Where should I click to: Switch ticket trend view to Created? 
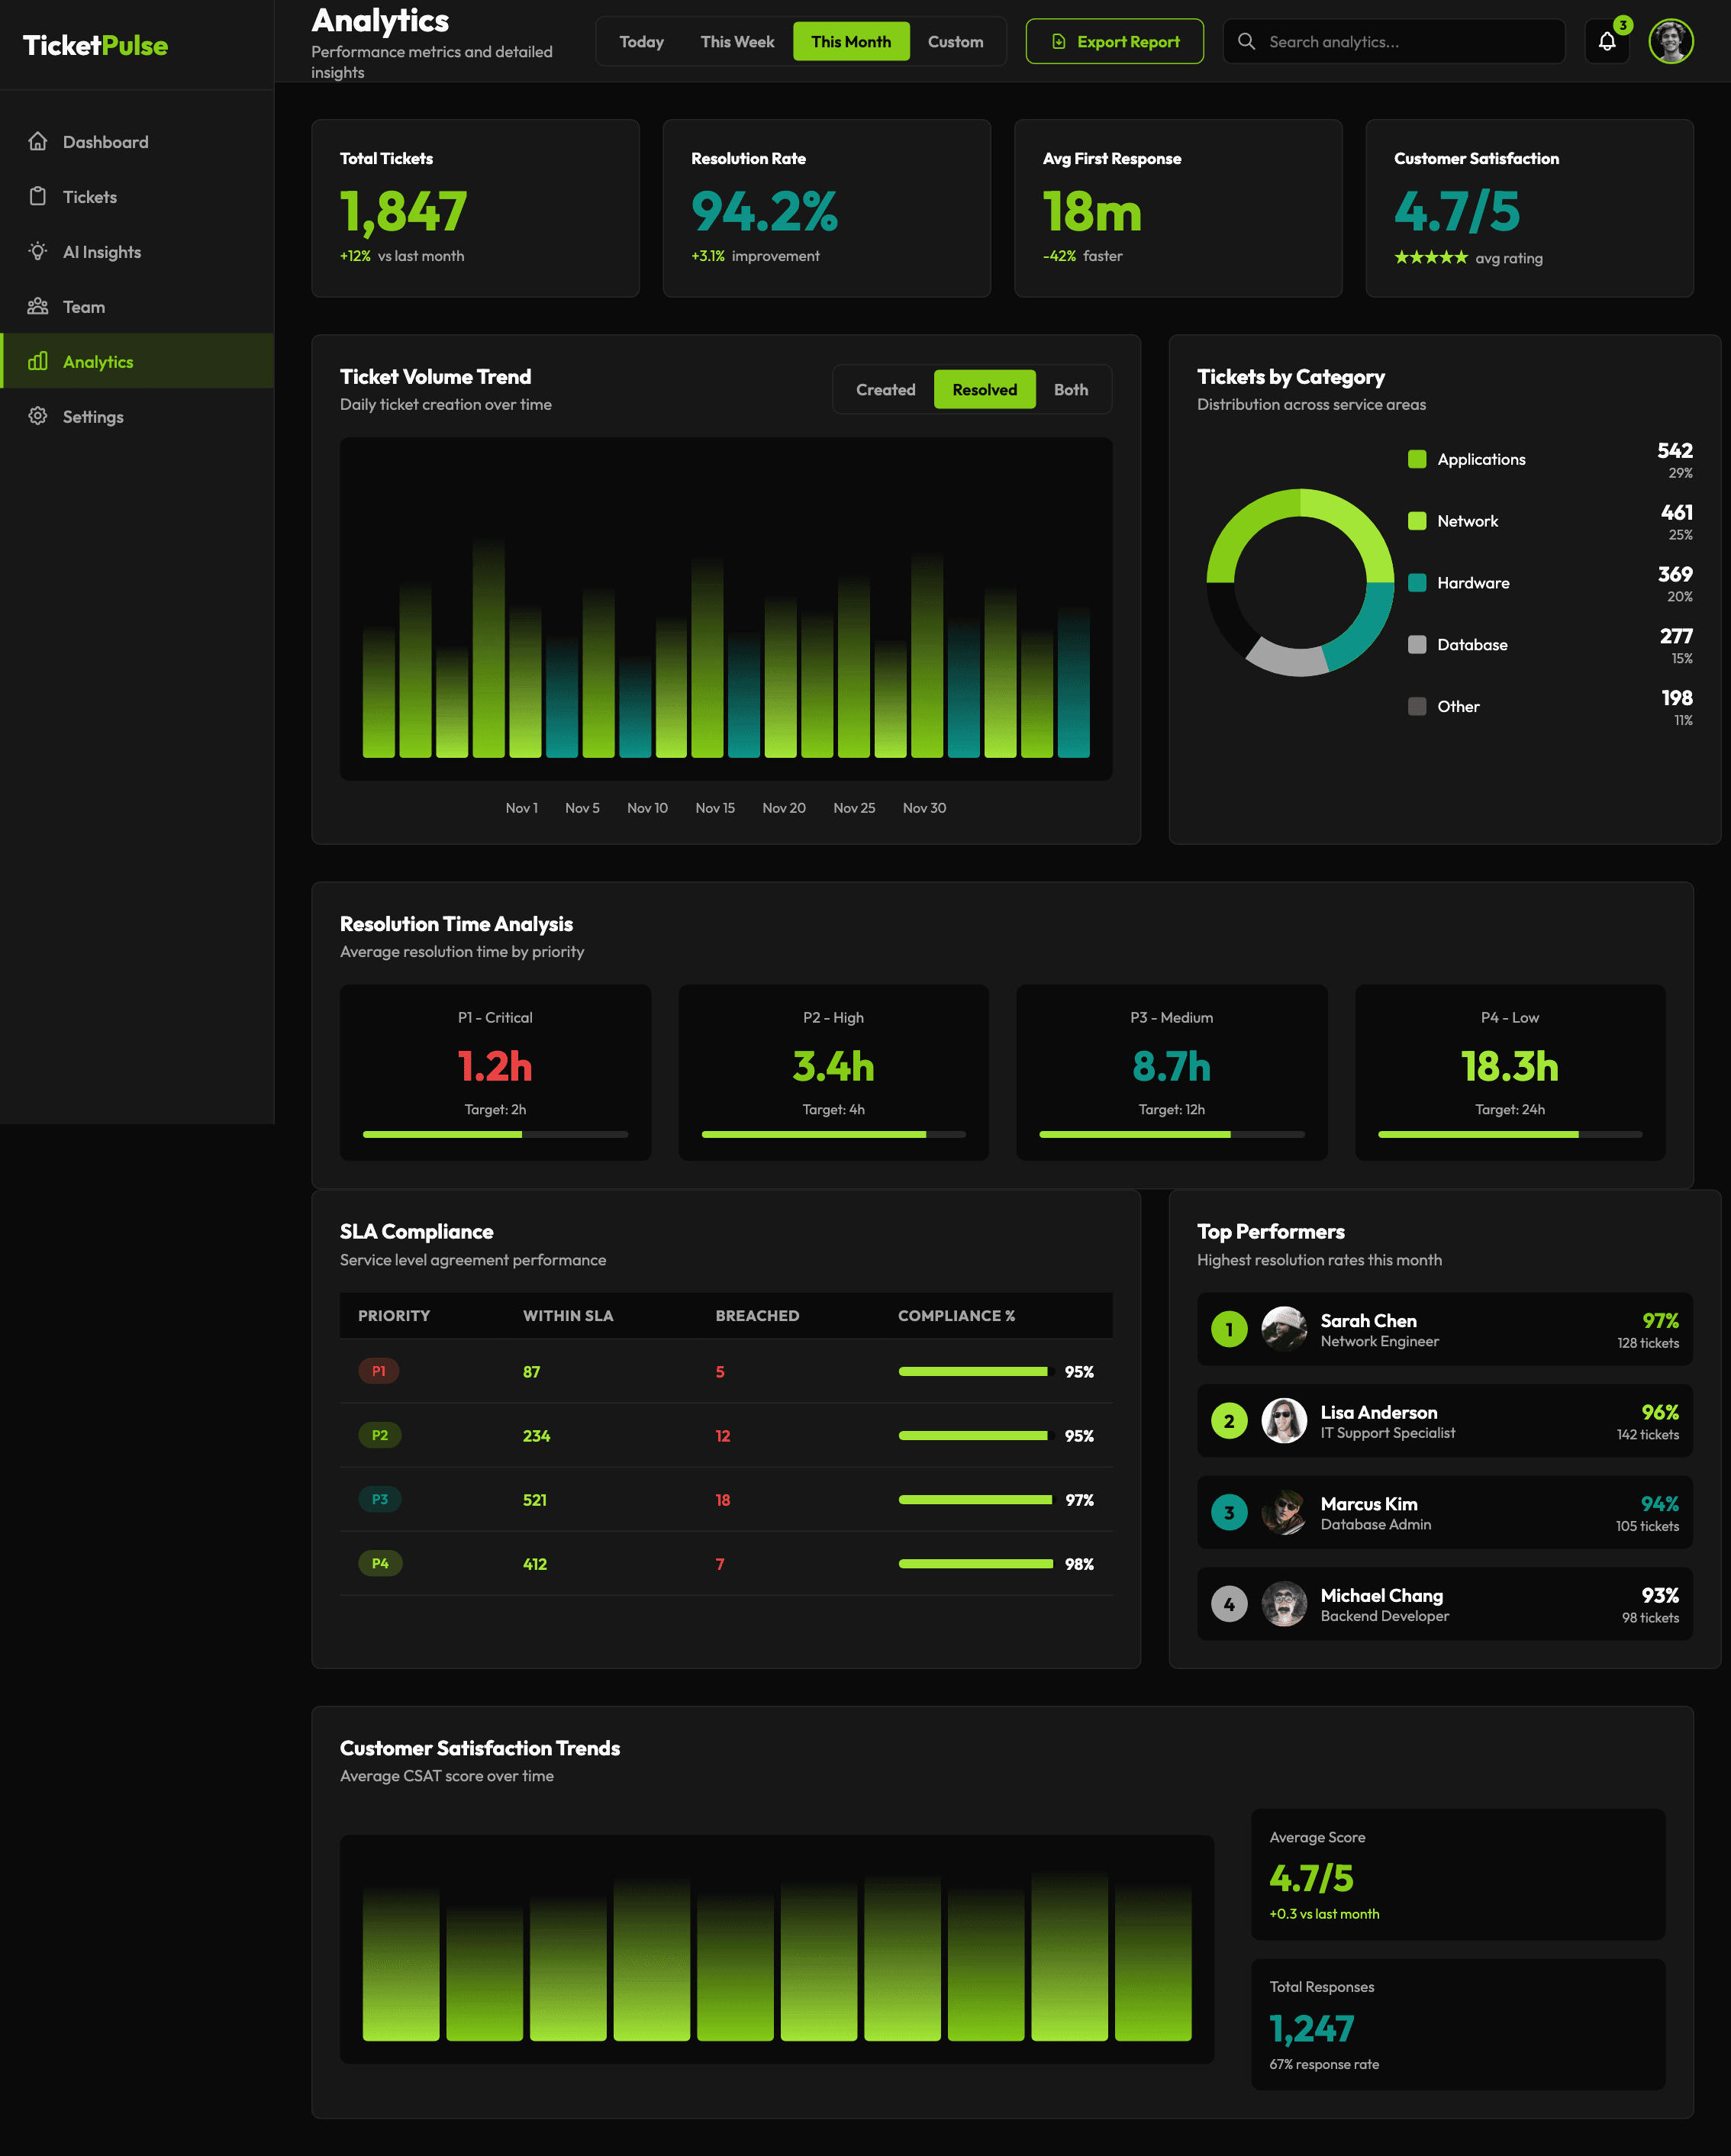(885, 389)
